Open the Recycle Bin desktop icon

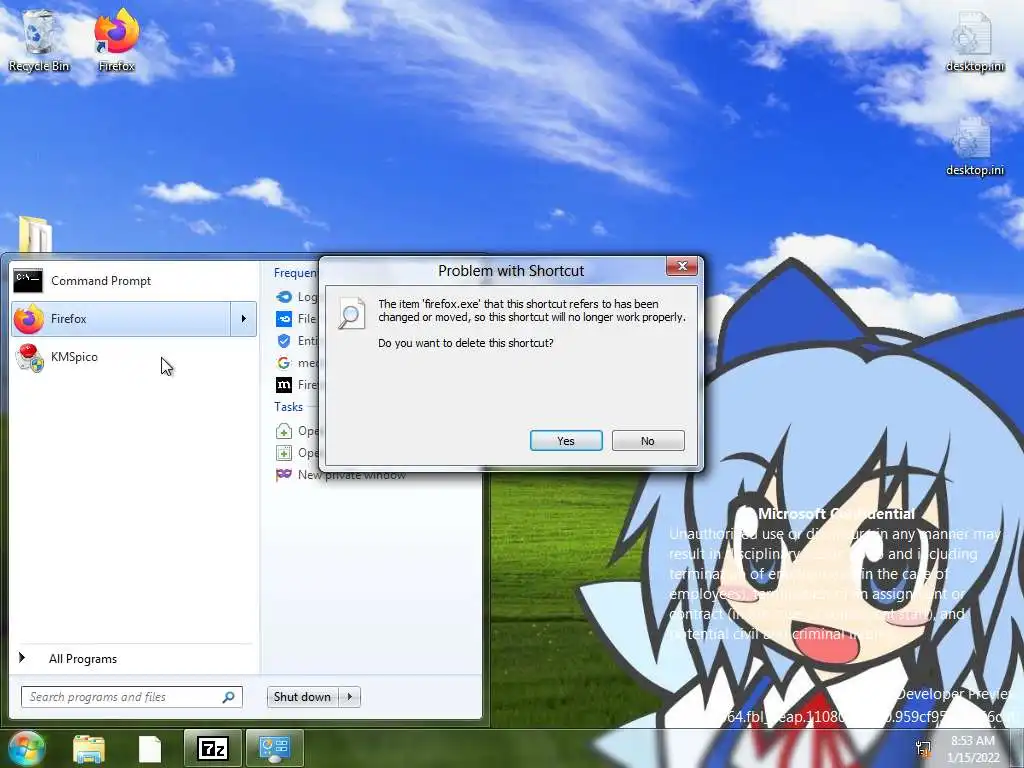tap(39, 41)
